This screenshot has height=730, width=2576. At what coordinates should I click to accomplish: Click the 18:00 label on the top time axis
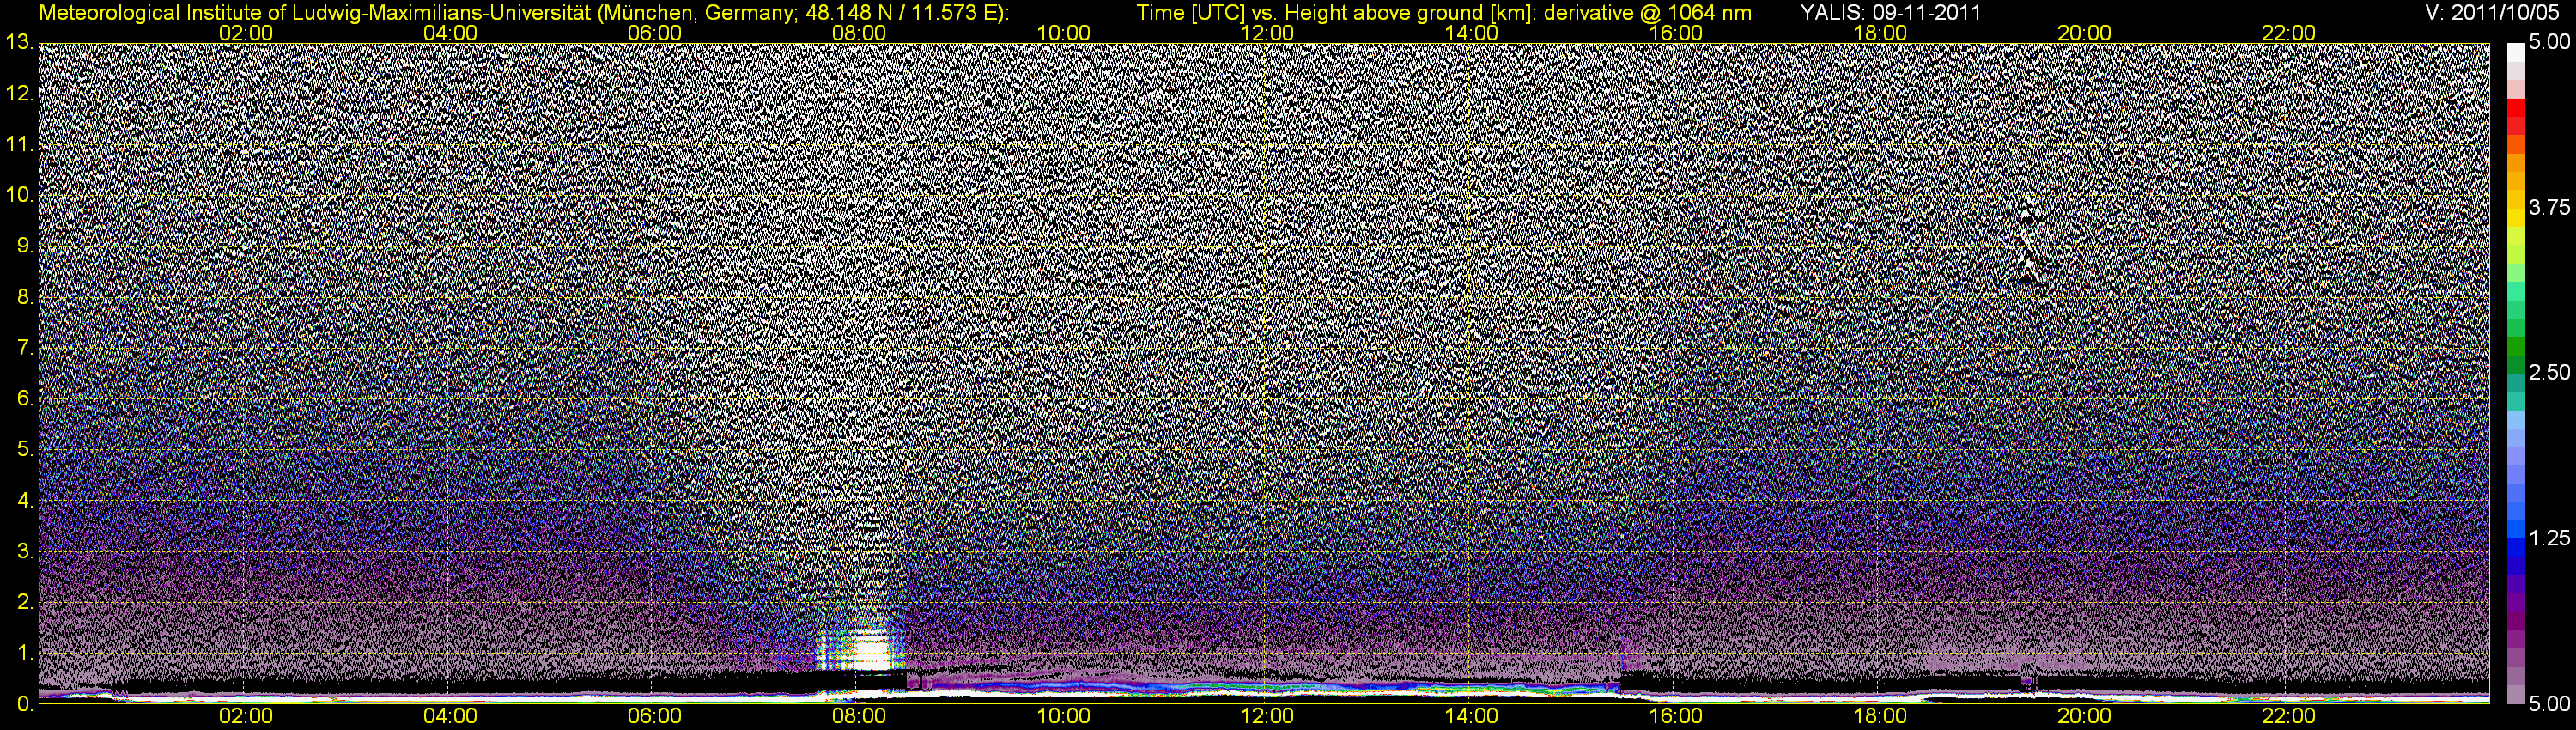pos(1880,33)
